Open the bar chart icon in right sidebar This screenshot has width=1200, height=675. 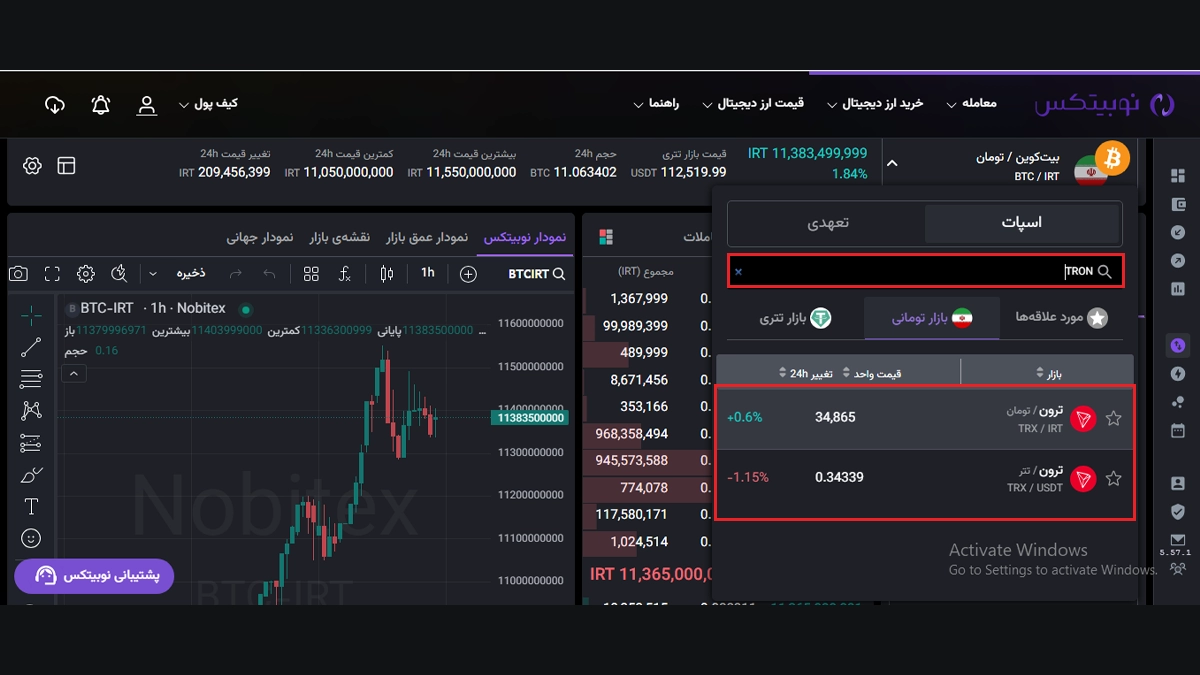[x=1177, y=289]
